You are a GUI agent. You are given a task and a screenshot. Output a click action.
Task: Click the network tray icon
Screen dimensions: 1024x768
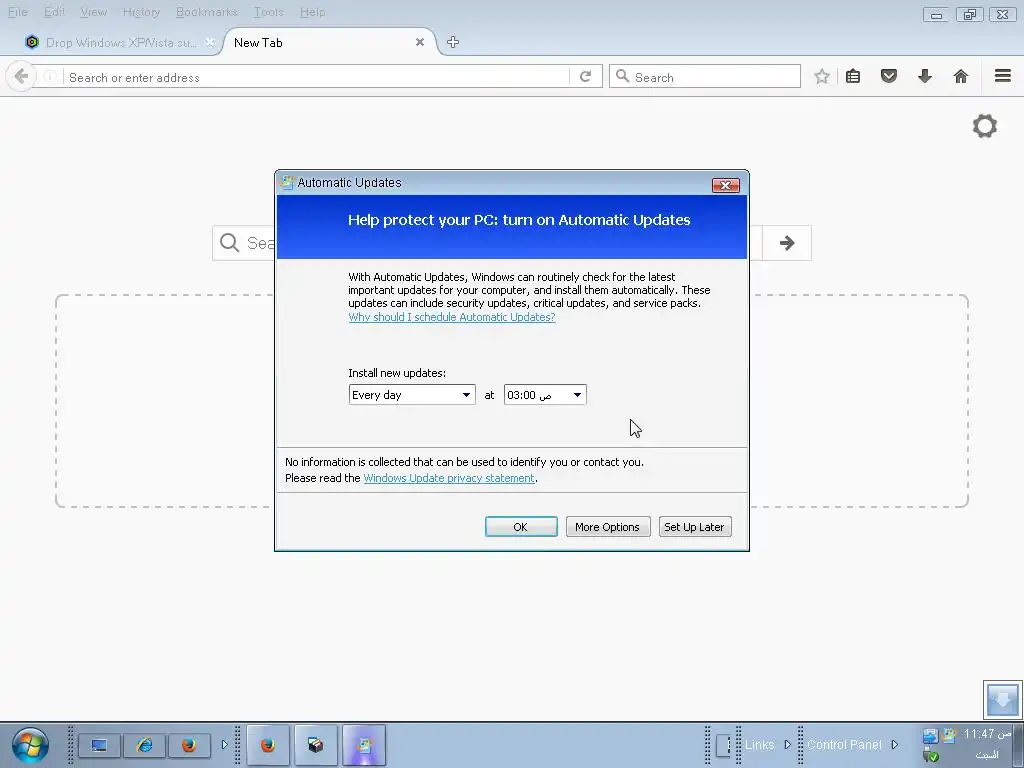(930, 736)
